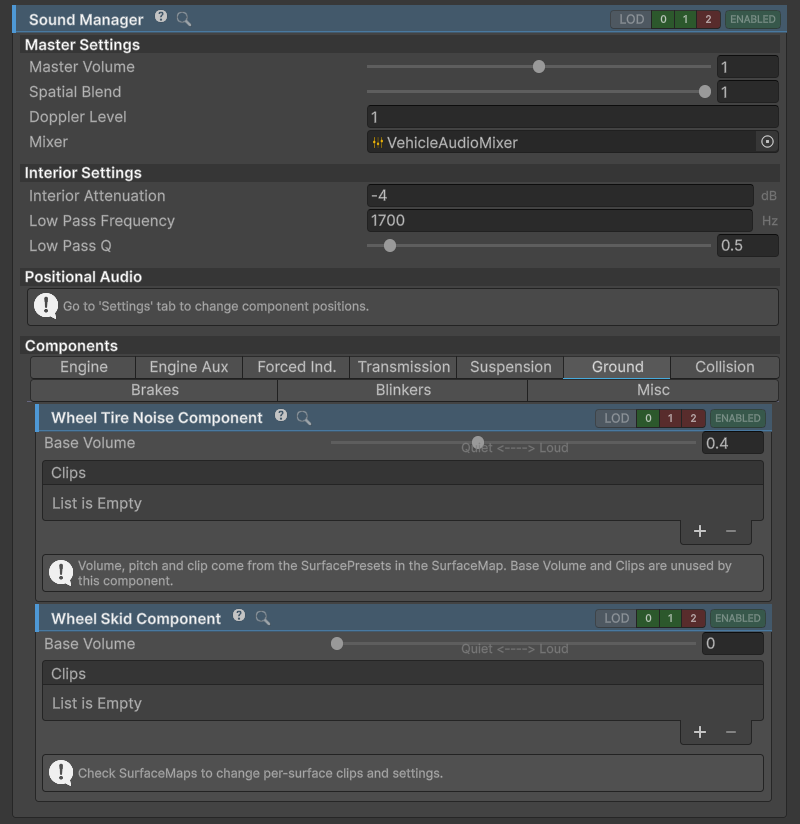Click the Spatial Blend slider handle
This screenshot has height=824, width=800.
coord(705,92)
